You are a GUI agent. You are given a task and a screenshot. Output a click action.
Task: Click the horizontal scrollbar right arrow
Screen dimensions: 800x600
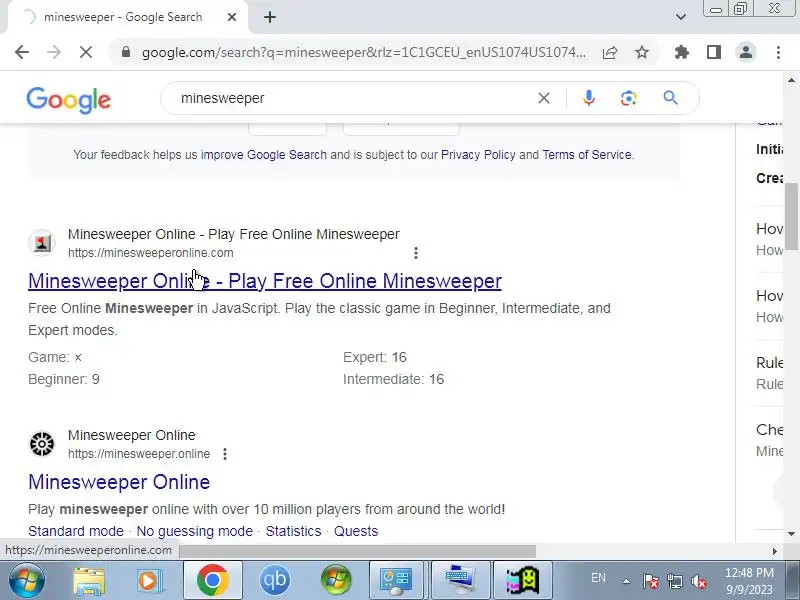coord(775,551)
